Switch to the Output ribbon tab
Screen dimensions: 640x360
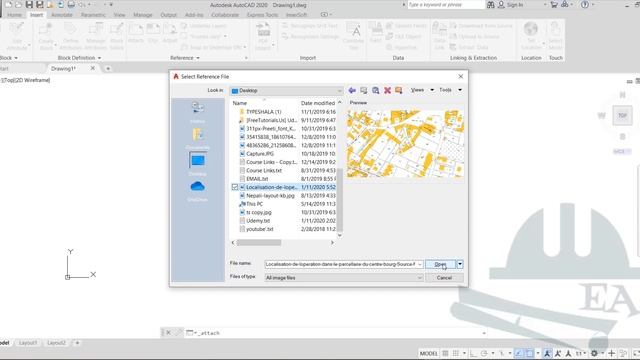(169, 15)
